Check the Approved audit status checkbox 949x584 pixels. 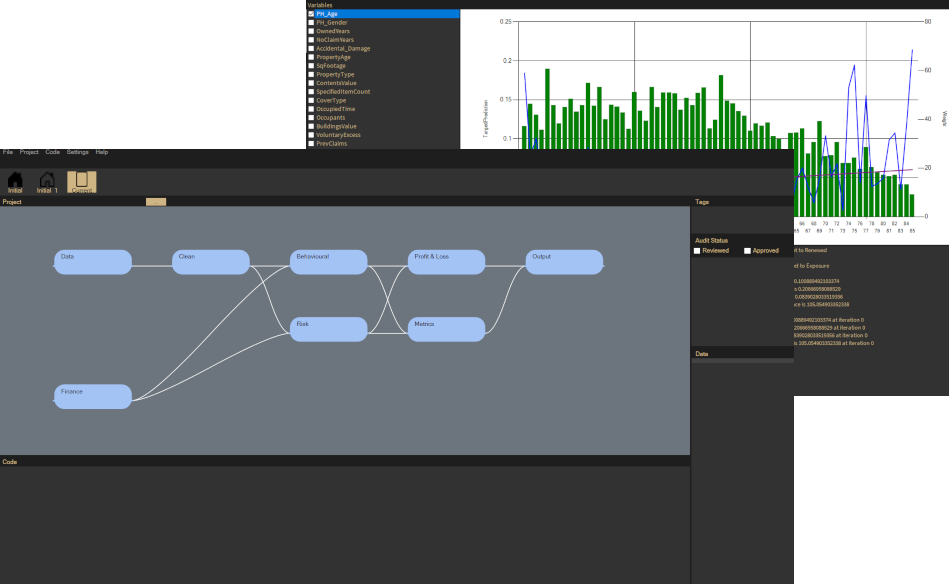coord(745,250)
